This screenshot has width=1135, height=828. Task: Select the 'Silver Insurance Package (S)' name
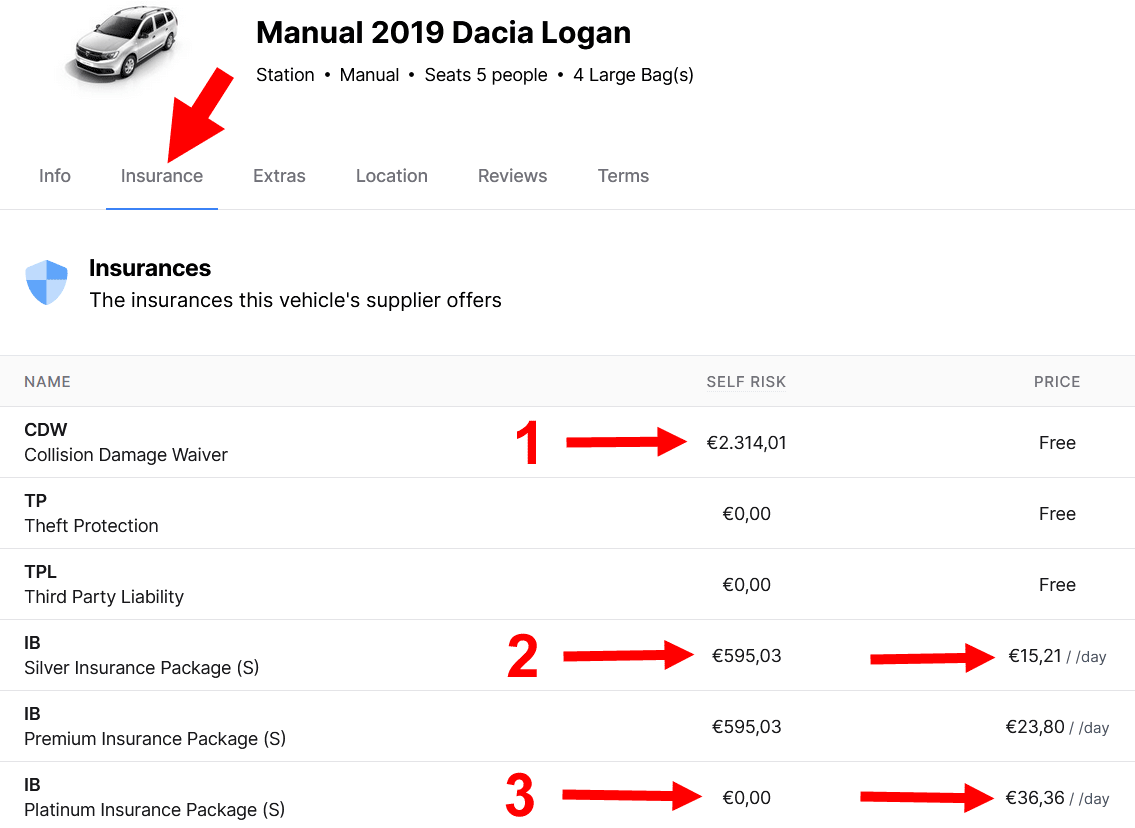coord(141,667)
